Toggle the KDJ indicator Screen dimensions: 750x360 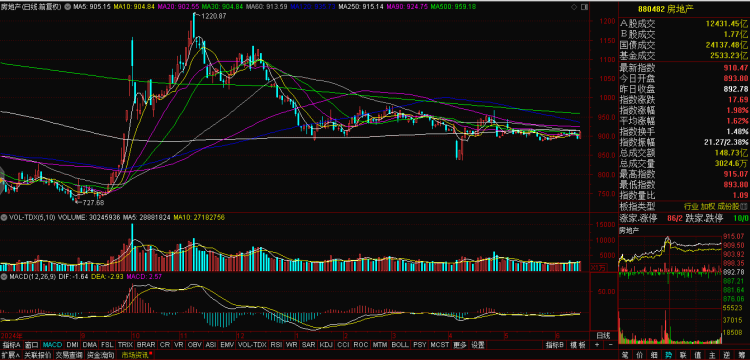click(326, 345)
